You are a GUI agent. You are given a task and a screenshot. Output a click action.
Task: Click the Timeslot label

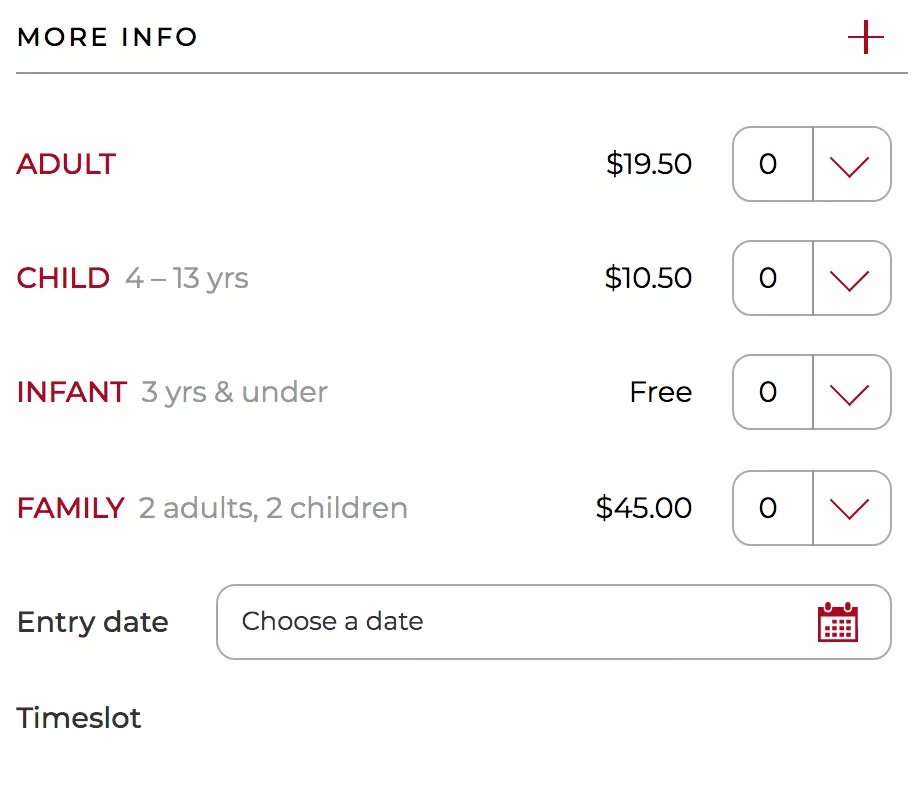click(x=79, y=718)
